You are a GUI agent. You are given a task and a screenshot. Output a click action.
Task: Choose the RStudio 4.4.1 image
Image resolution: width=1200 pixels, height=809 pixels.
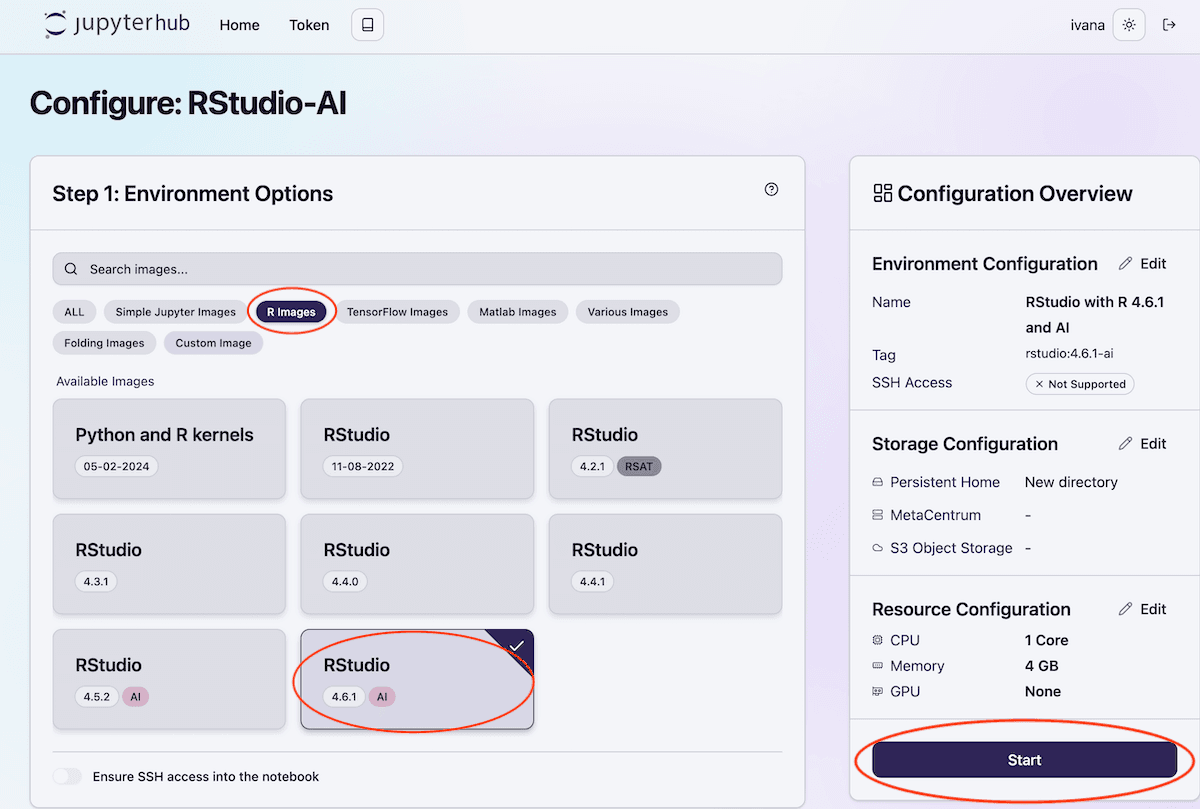point(665,564)
